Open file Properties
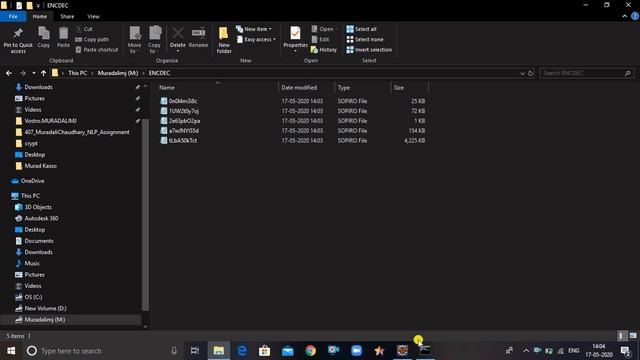 [295, 40]
